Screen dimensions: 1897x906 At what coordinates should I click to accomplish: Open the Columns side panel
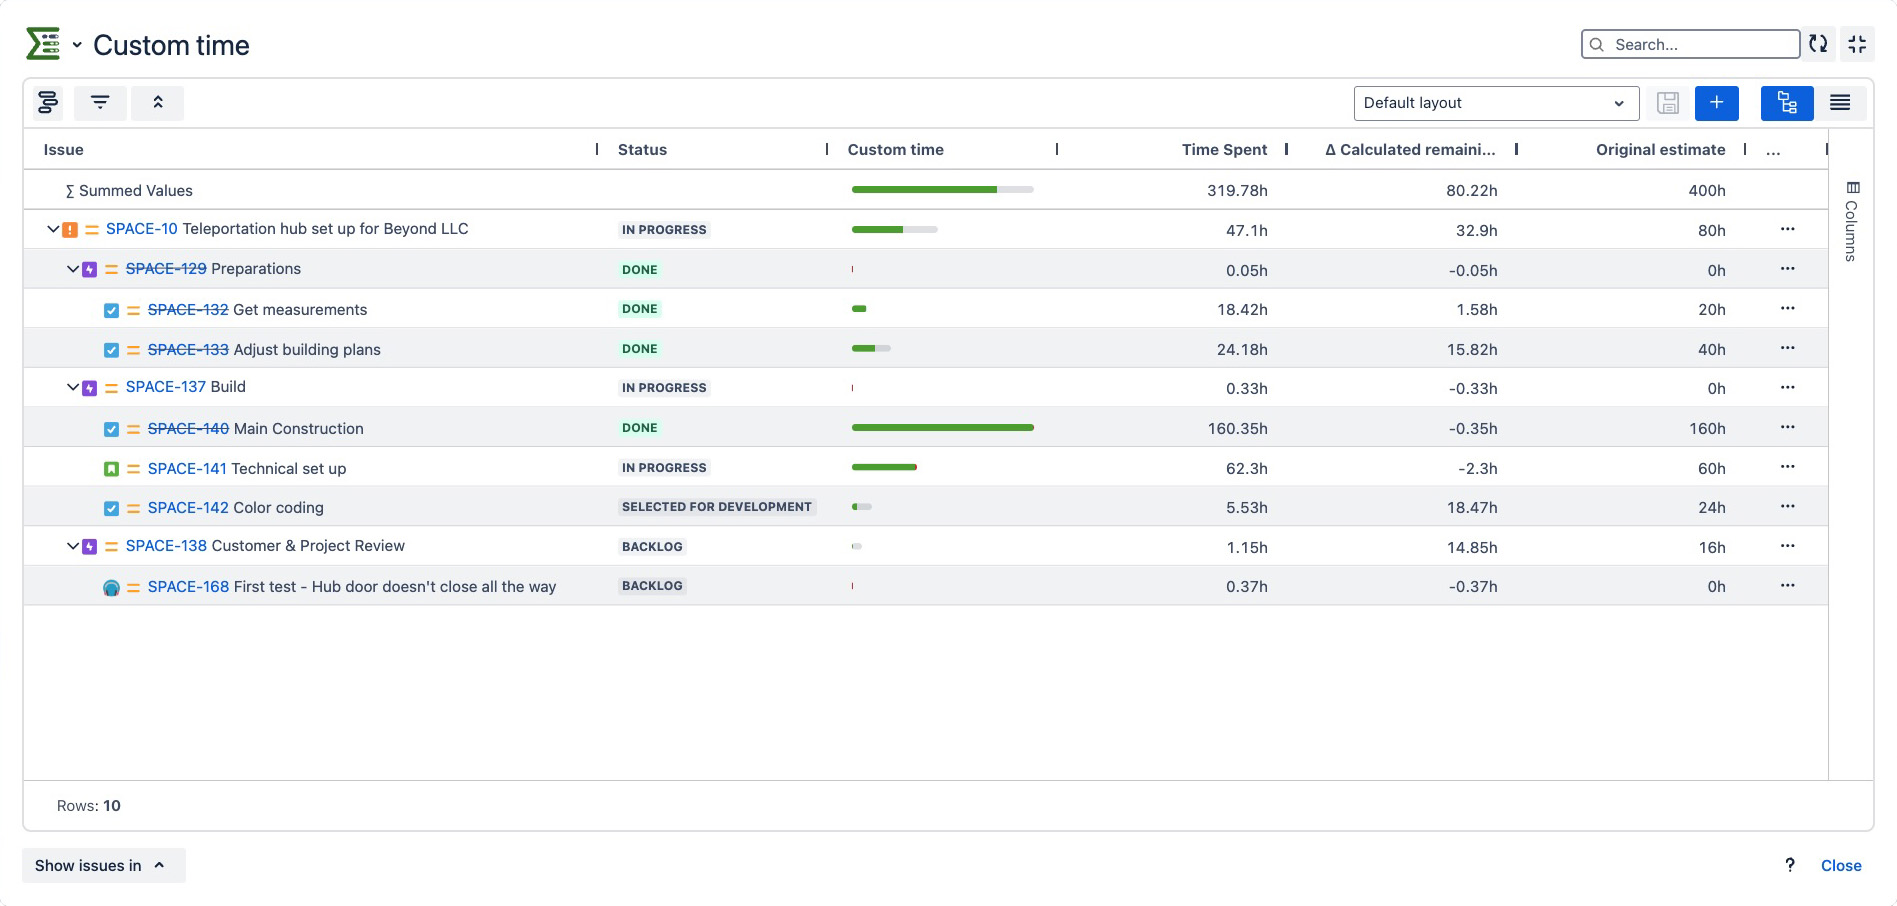coord(1852,222)
